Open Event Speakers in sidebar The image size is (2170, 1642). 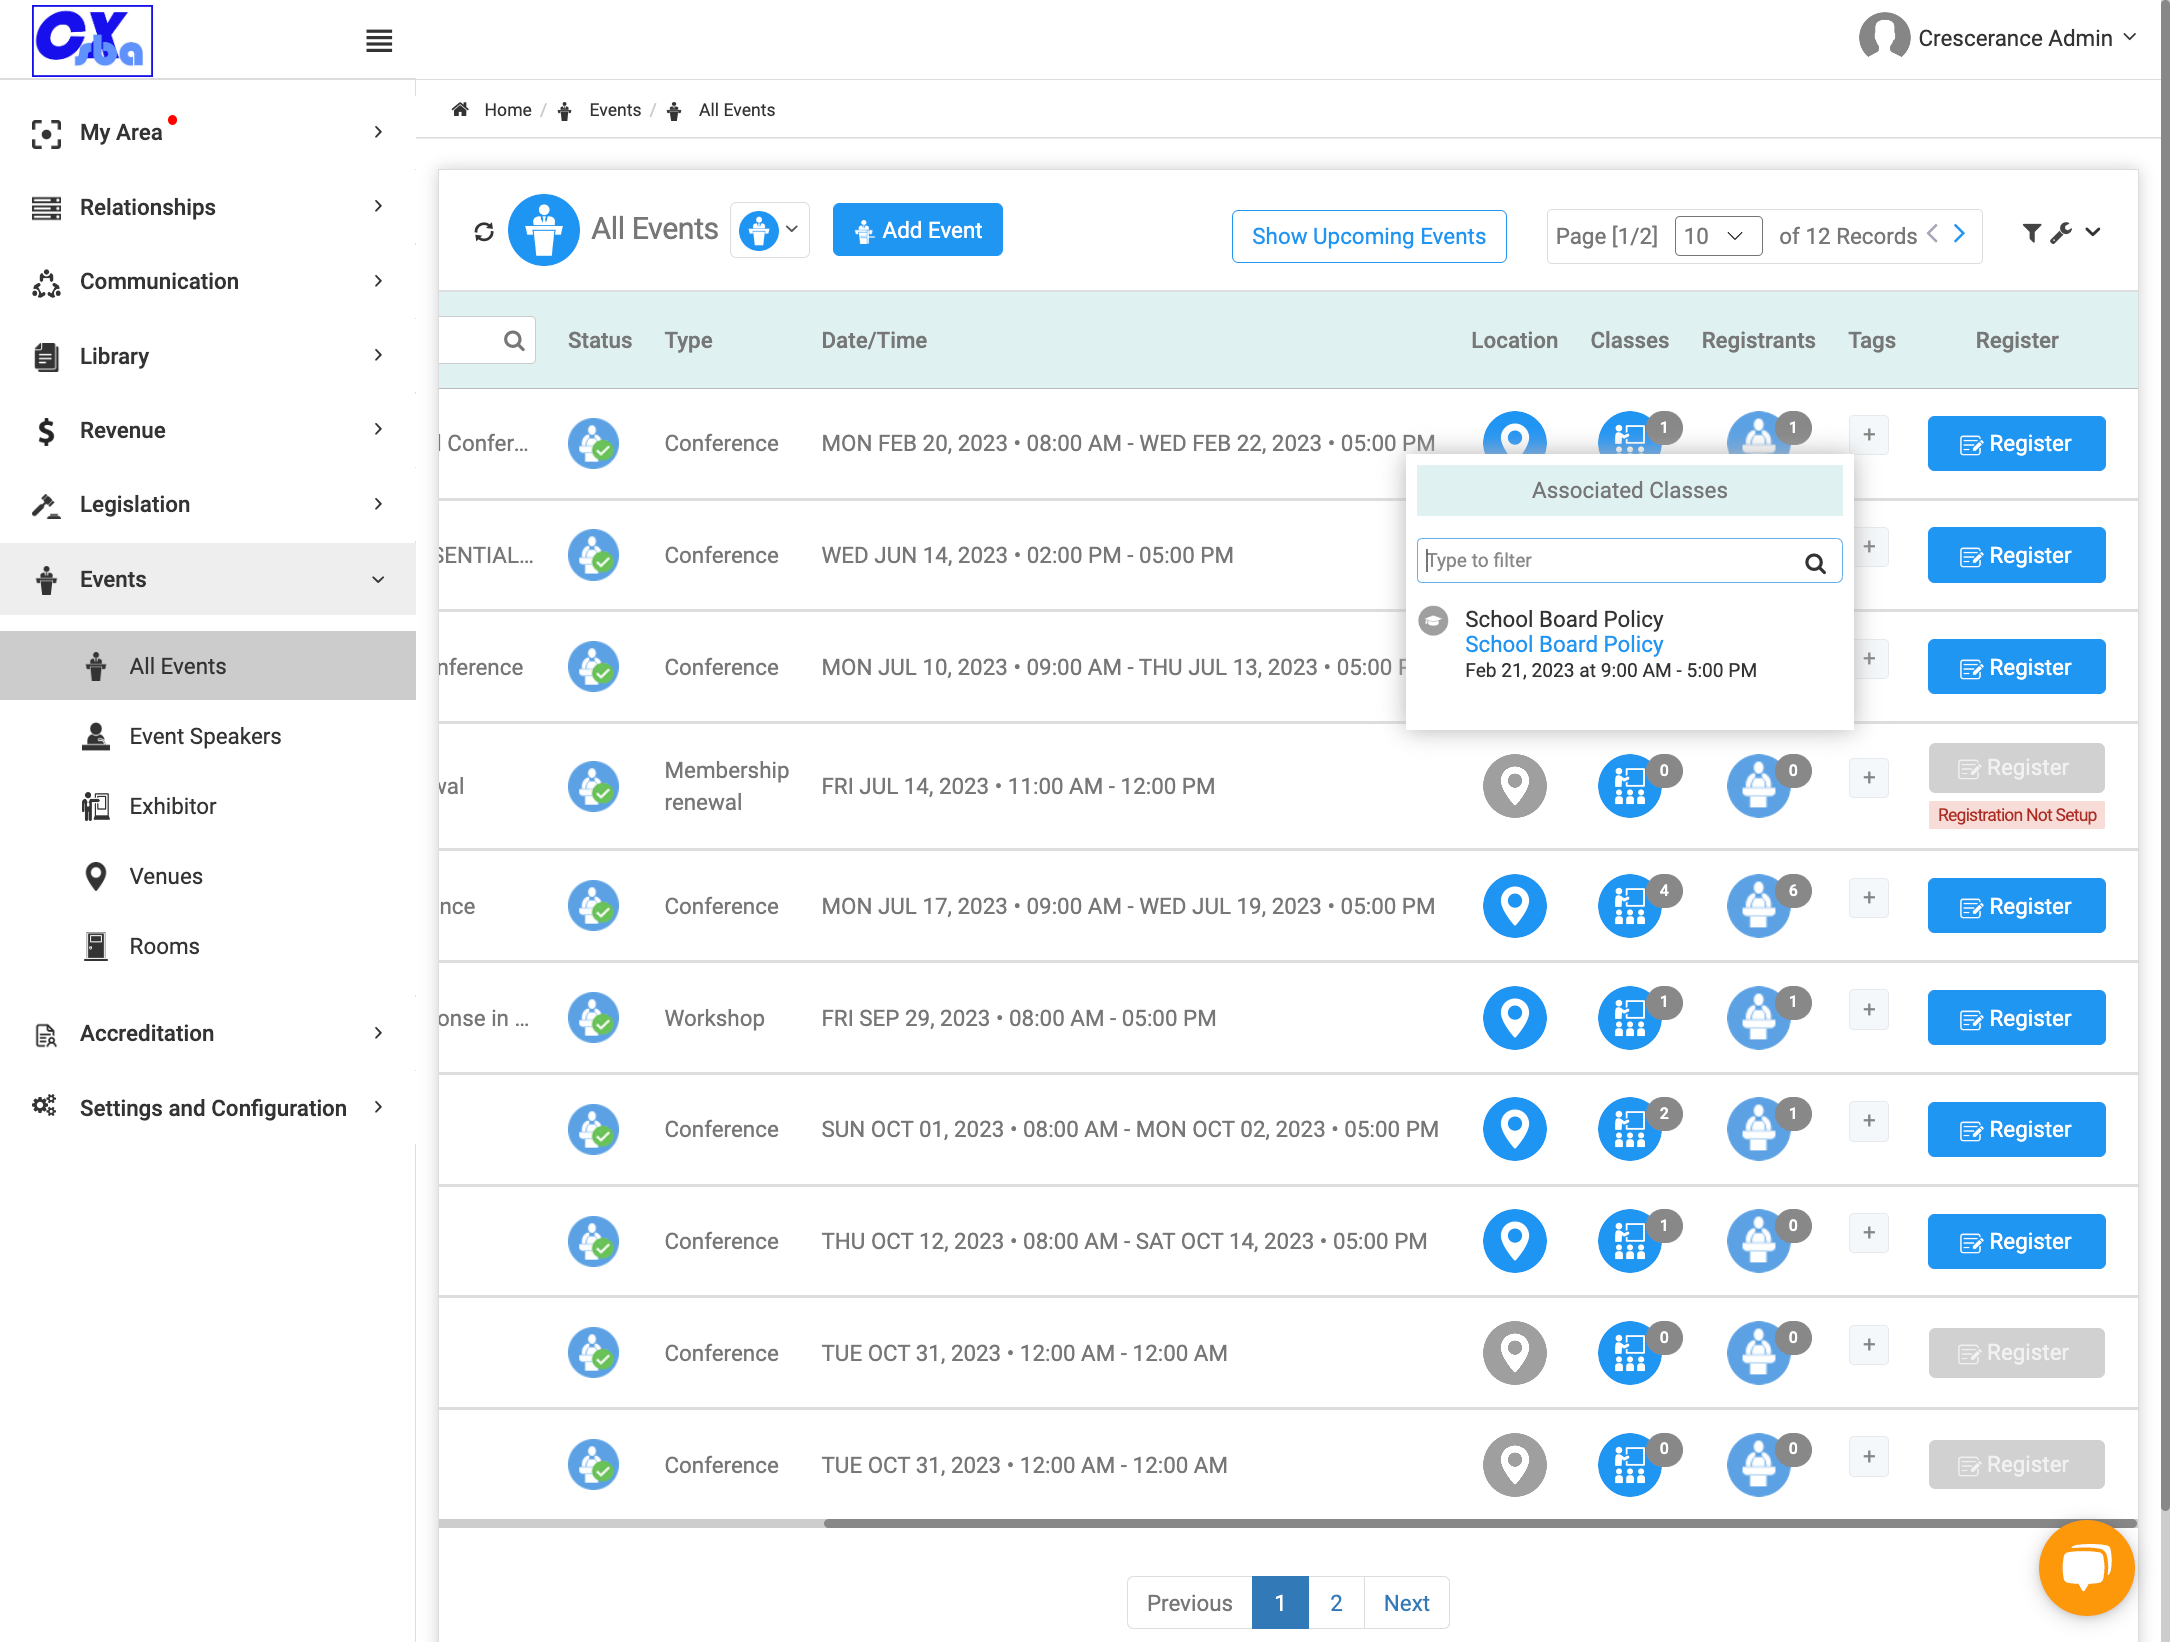[205, 736]
